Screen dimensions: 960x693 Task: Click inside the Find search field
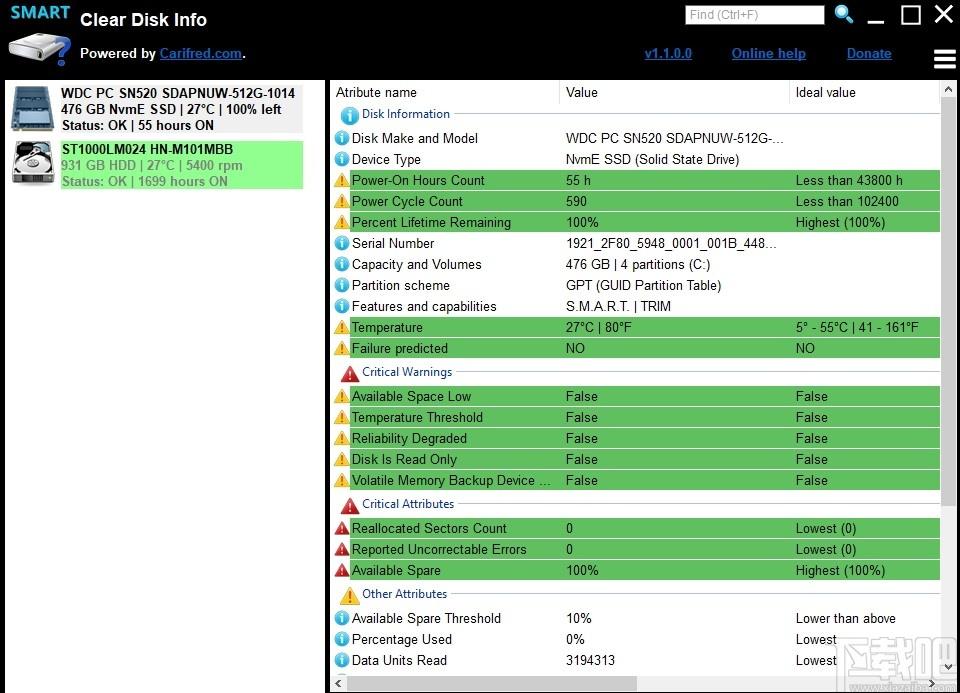754,15
